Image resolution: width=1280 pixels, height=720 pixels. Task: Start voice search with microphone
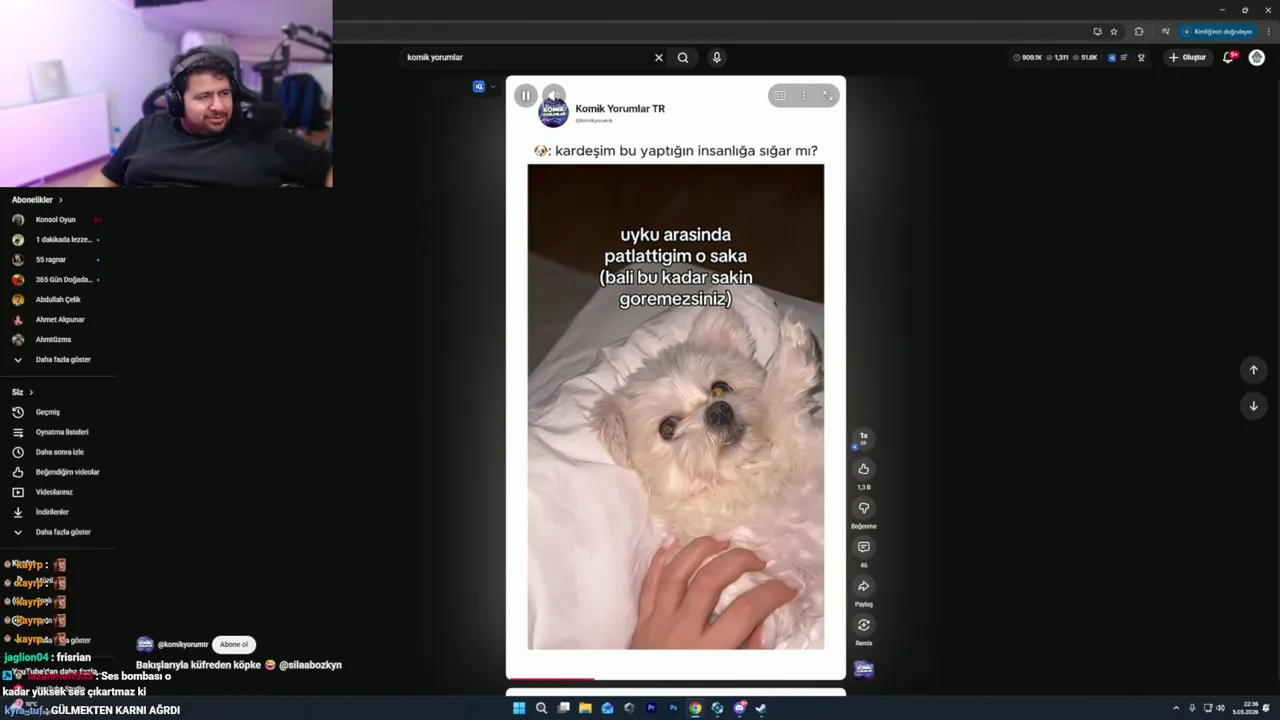717,58
